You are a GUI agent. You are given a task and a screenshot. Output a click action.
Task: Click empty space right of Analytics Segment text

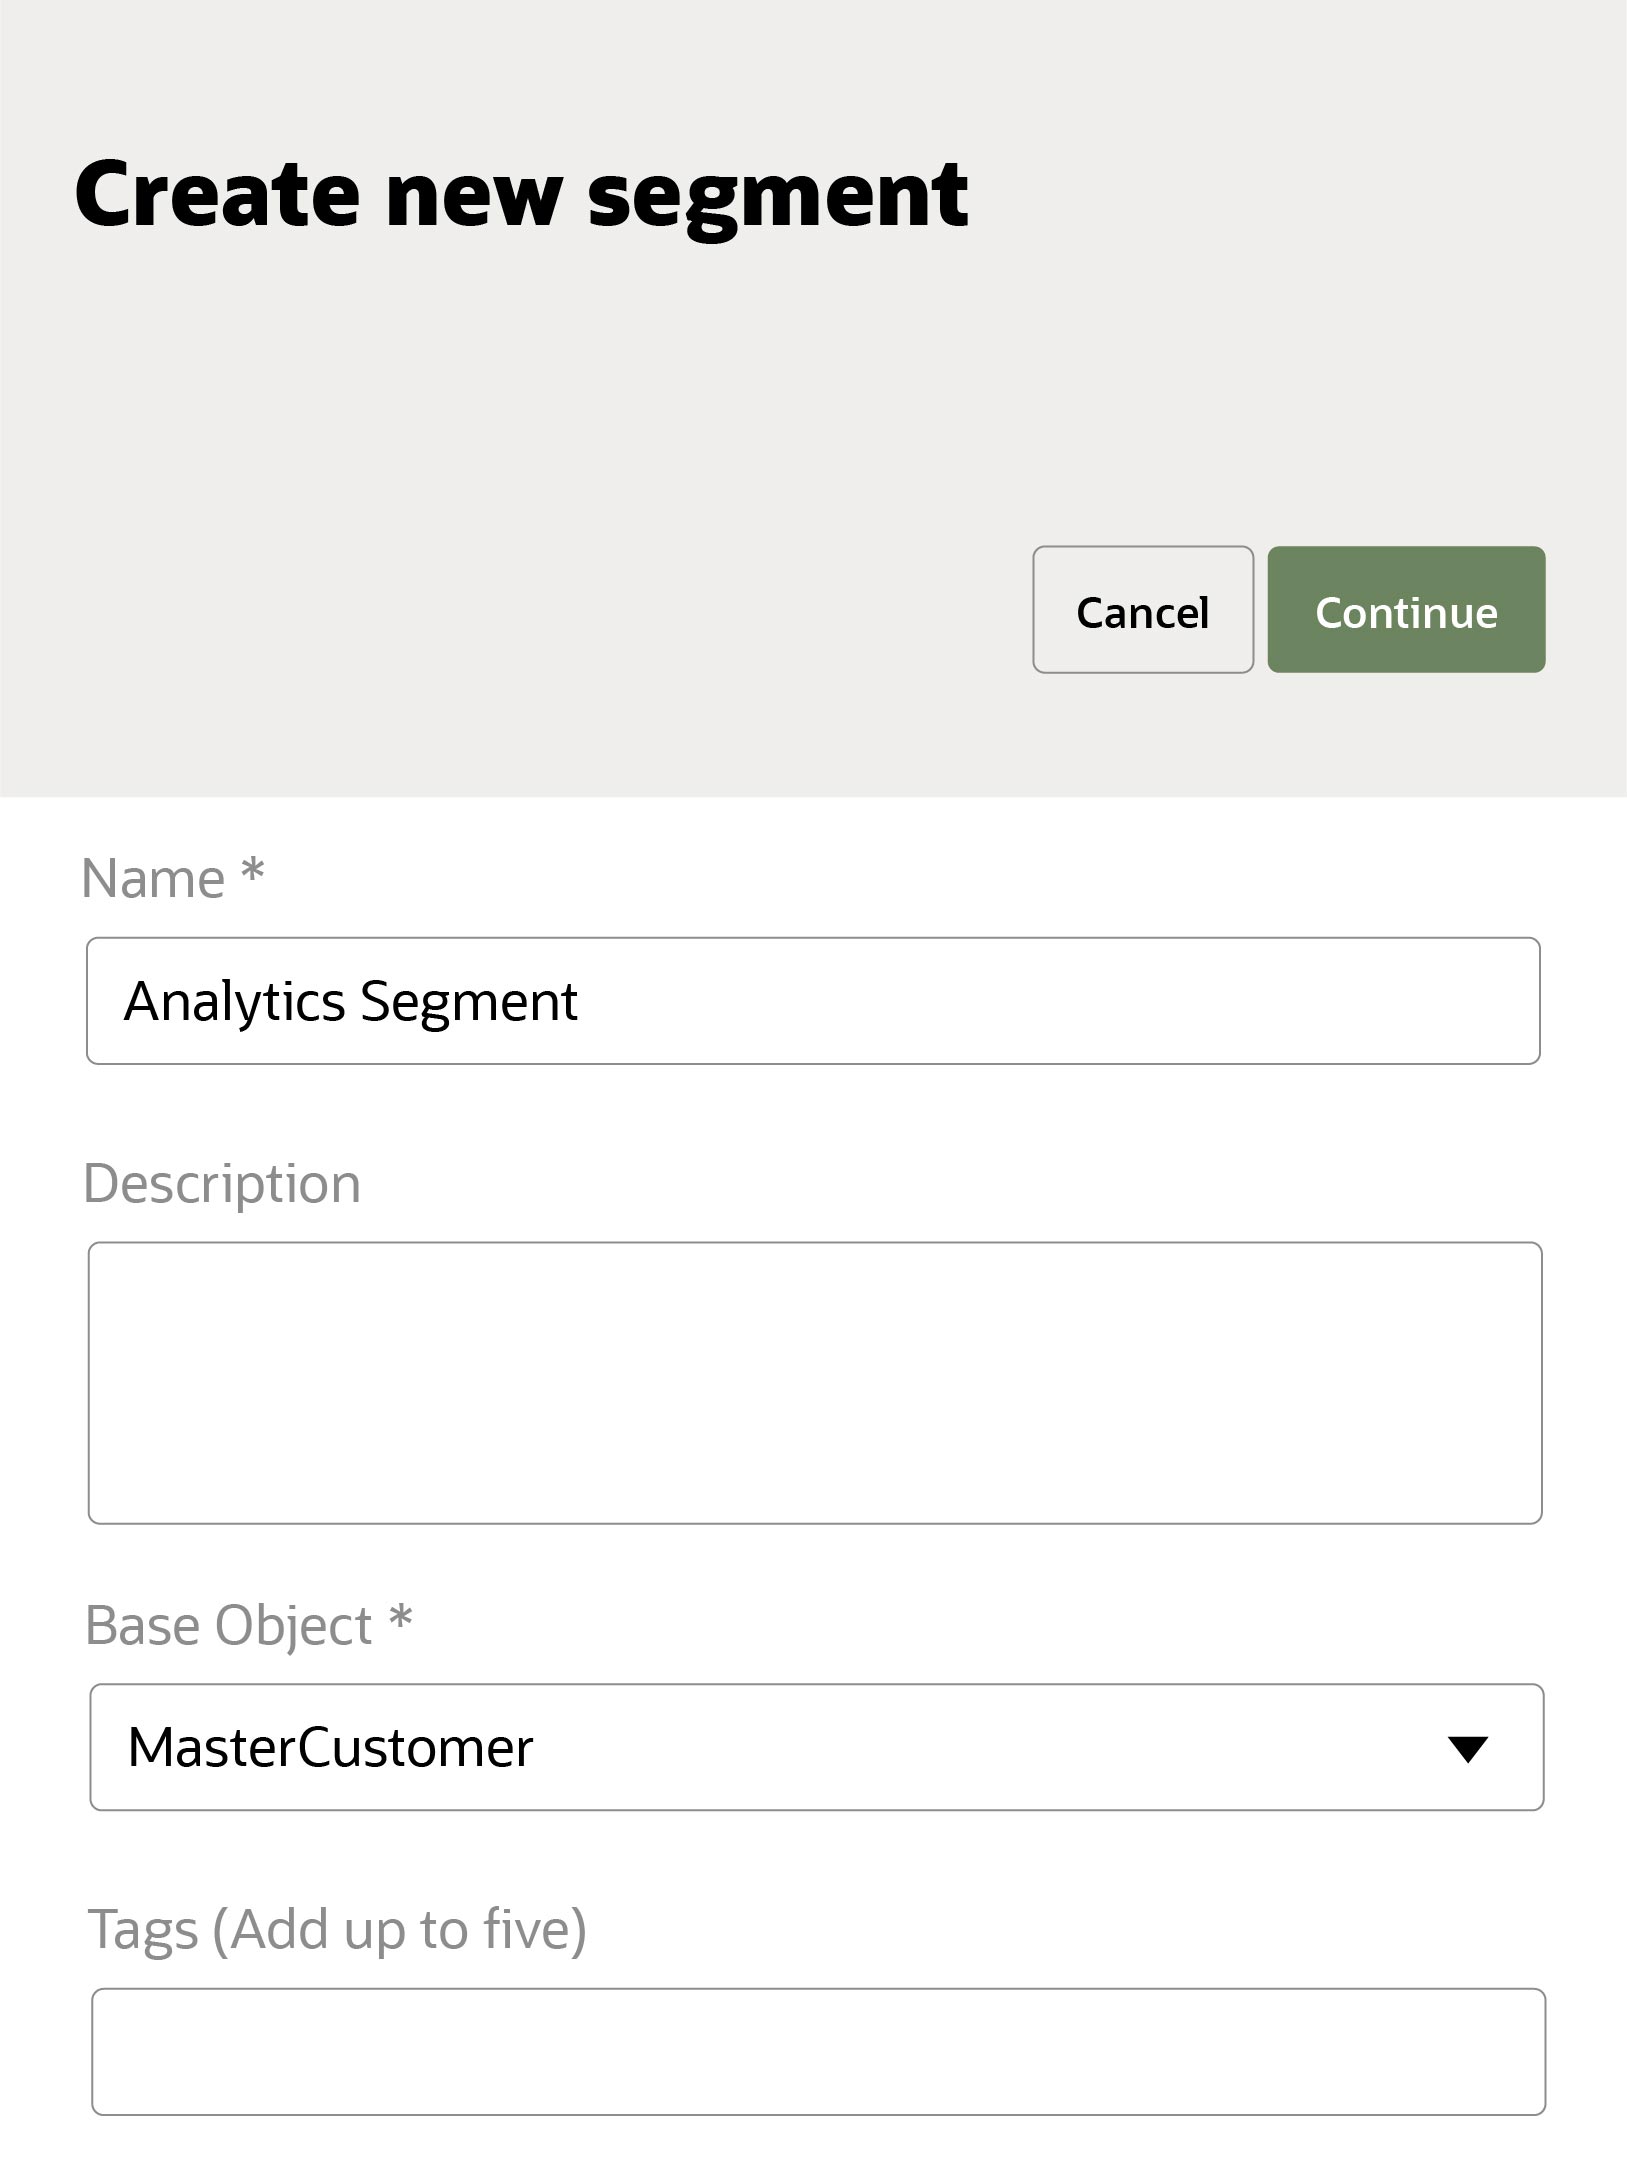point(1050,1001)
